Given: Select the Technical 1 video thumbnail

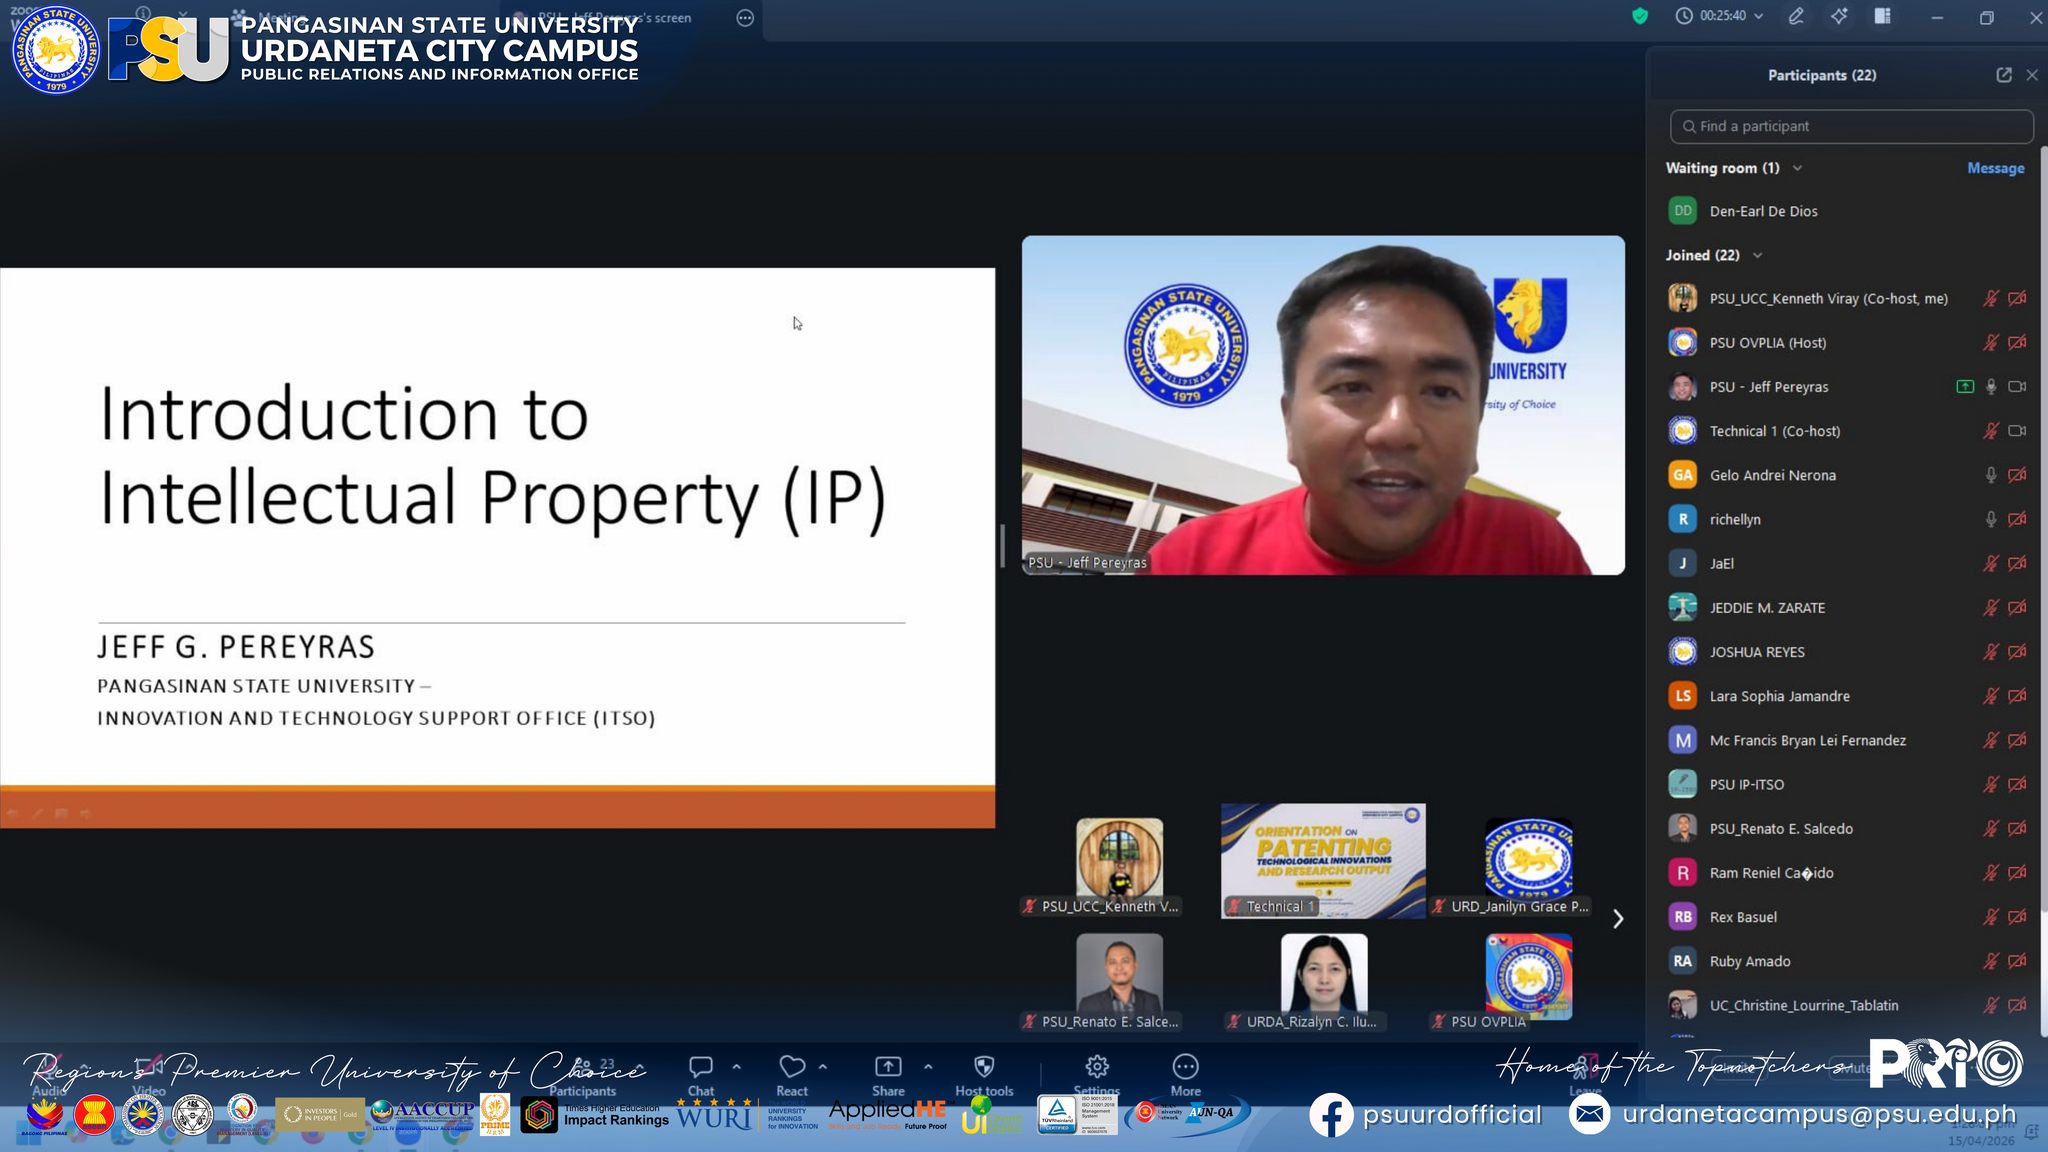Looking at the screenshot, I should tap(1323, 861).
